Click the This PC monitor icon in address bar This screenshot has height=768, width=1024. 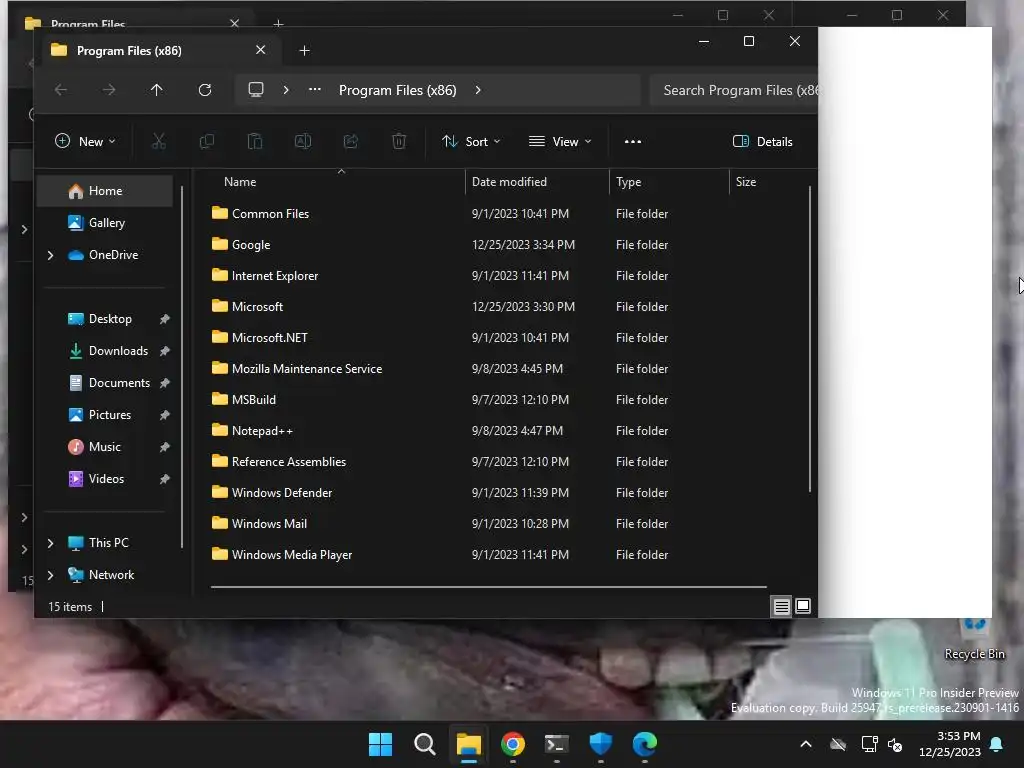256,90
